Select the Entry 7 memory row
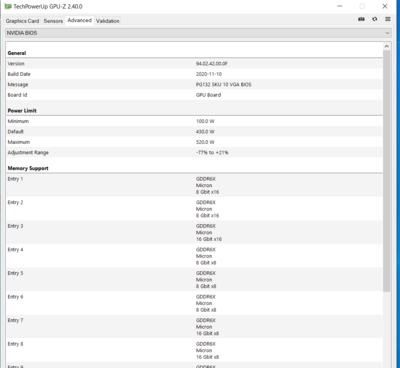Image resolution: width=400 pixels, height=368 pixels. [194, 327]
